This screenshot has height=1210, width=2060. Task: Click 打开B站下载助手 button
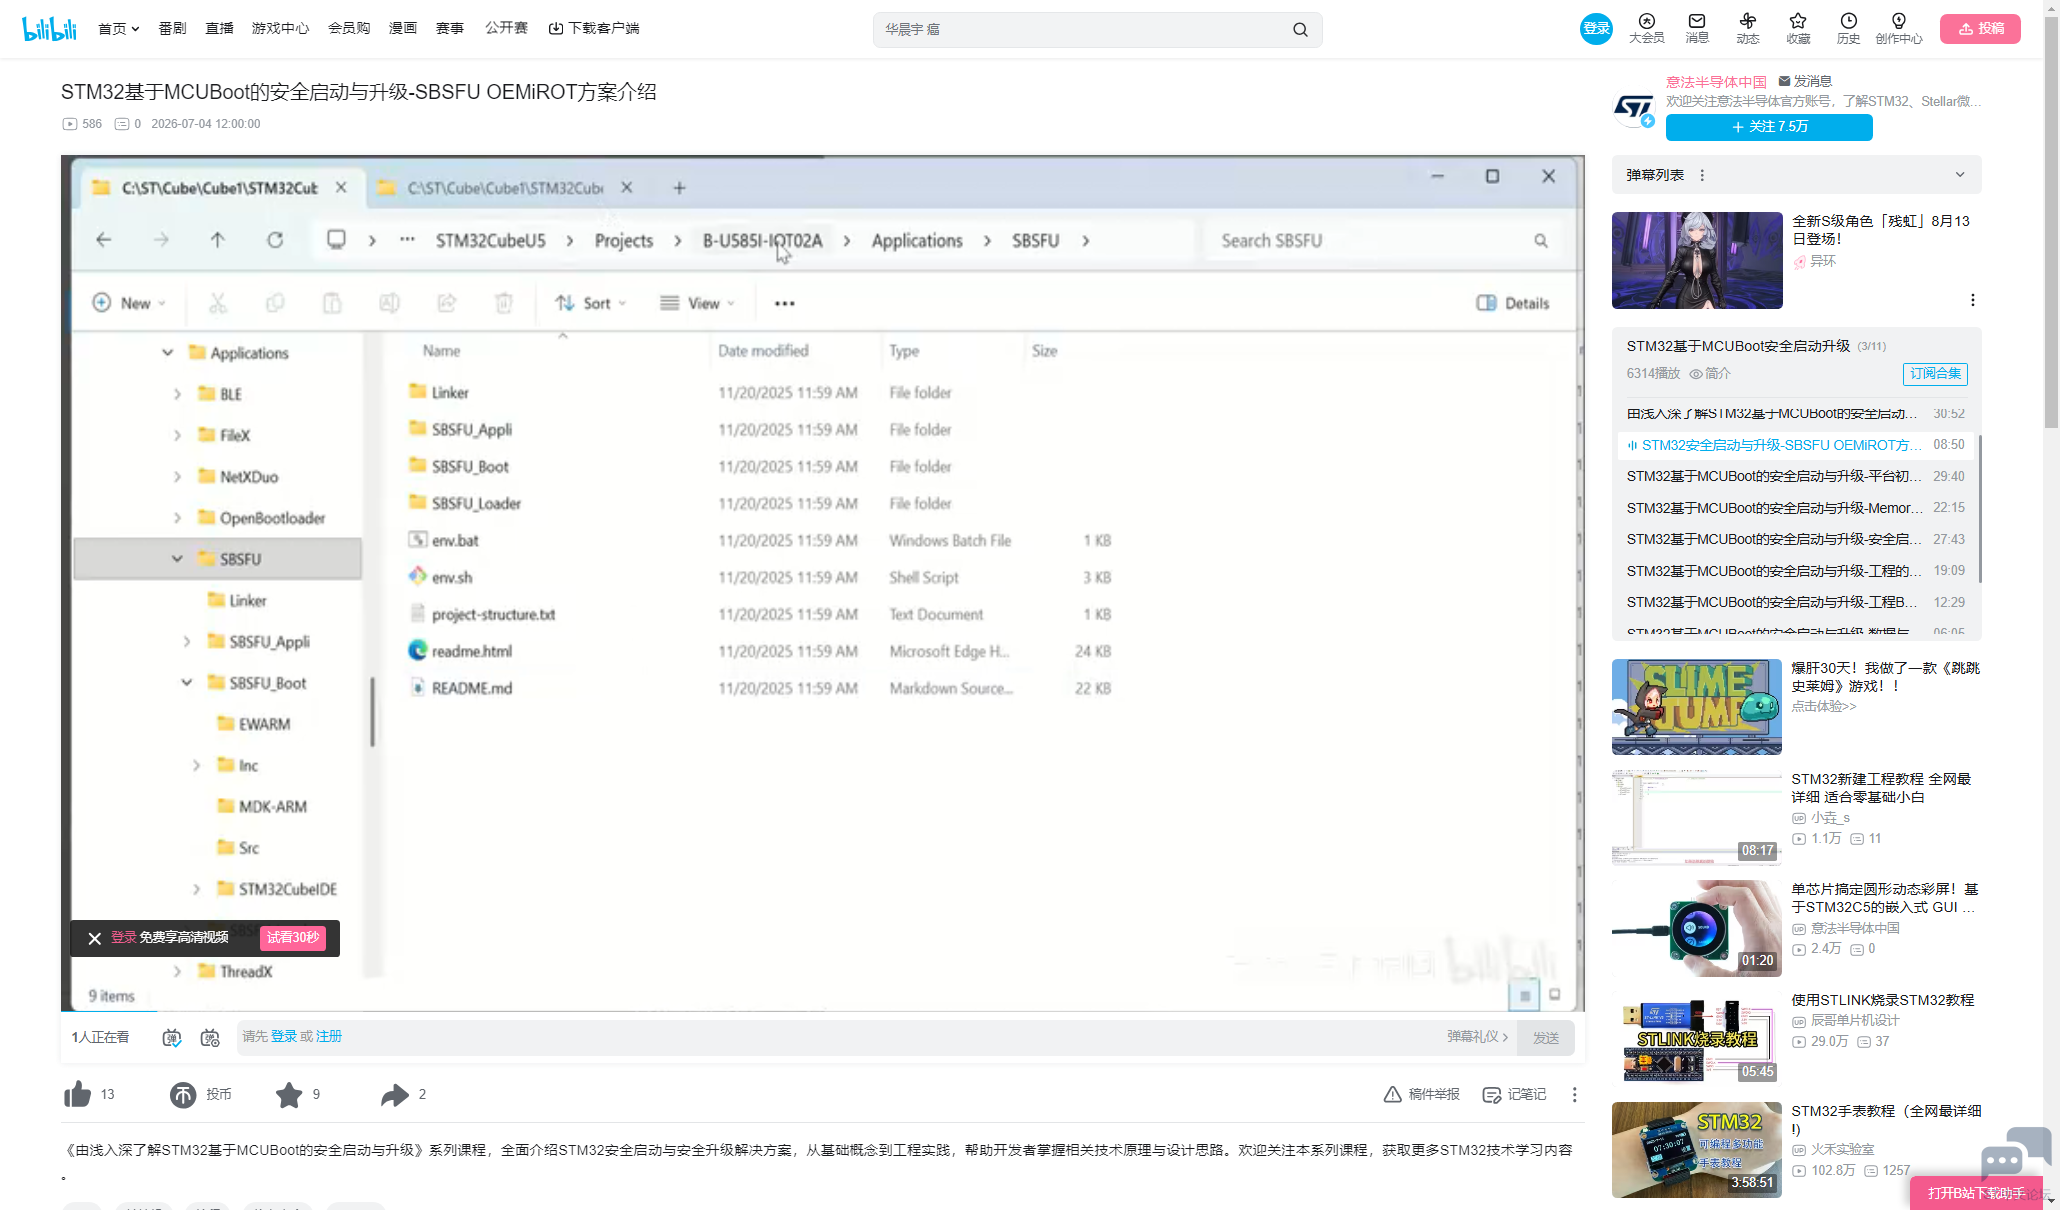pos(1976,1193)
